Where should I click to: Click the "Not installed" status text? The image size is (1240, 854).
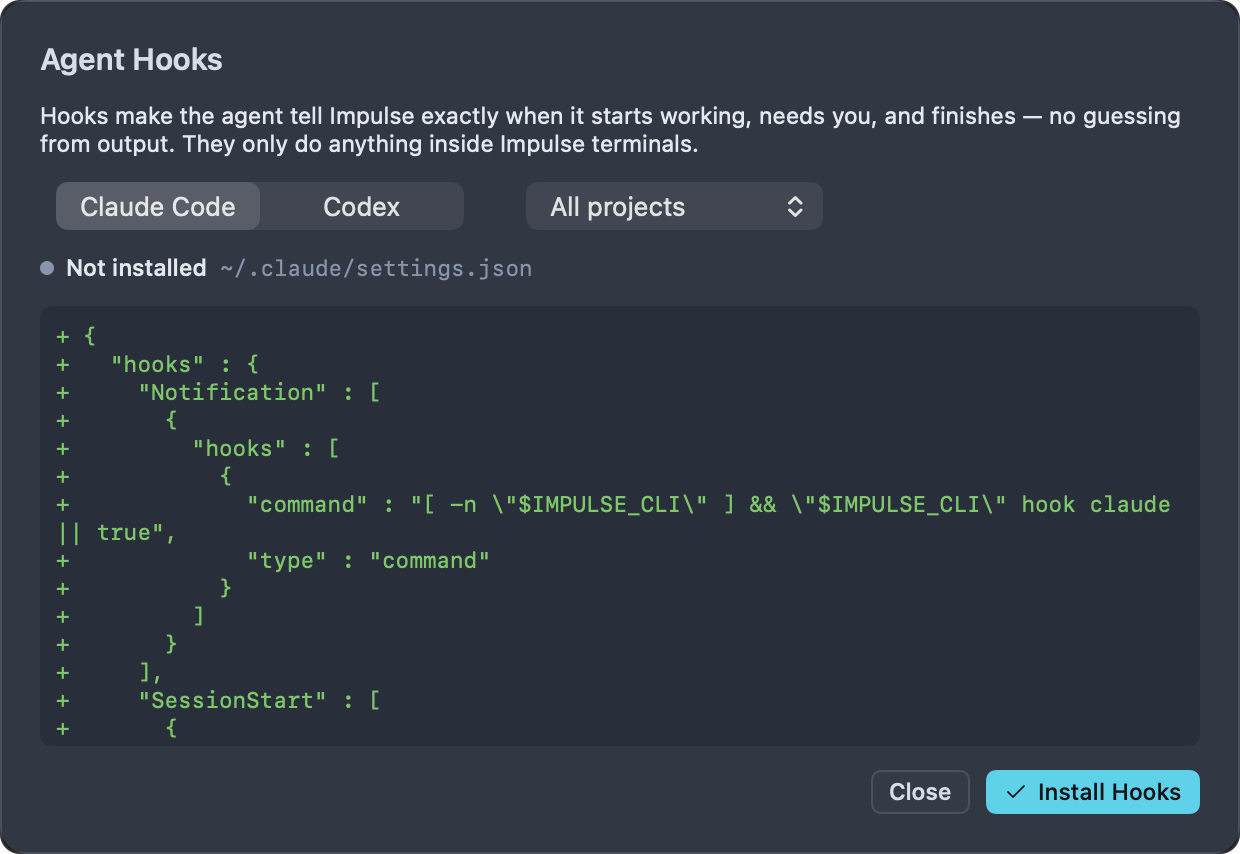pyautogui.click(x=136, y=268)
